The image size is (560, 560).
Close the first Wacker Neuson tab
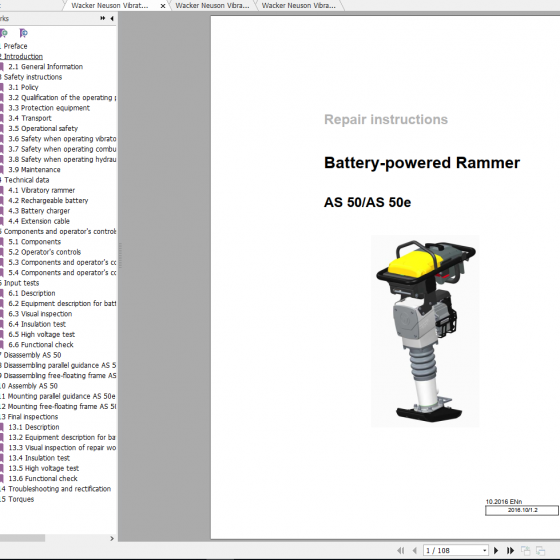[x=162, y=6]
